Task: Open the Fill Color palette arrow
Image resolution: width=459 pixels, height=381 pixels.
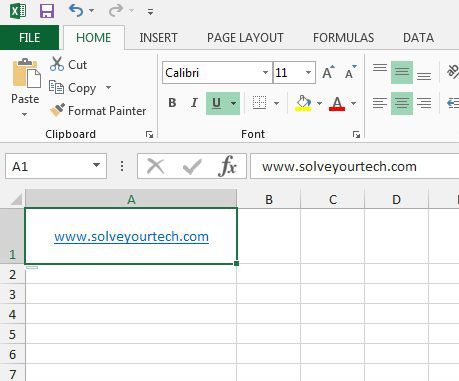Action: [x=319, y=103]
